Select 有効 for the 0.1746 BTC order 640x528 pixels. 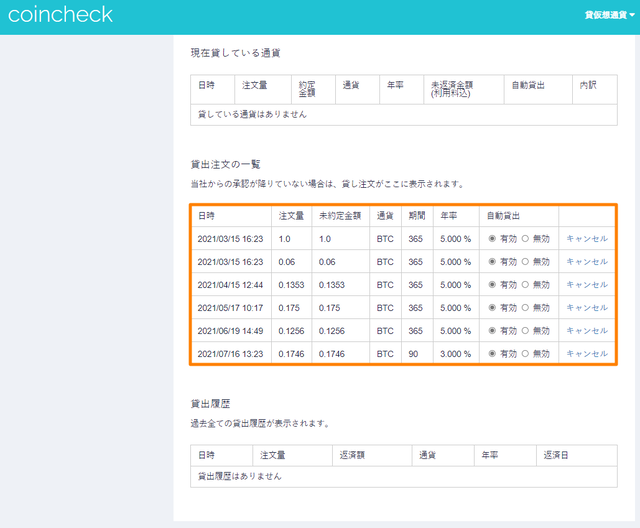tap(492, 354)
